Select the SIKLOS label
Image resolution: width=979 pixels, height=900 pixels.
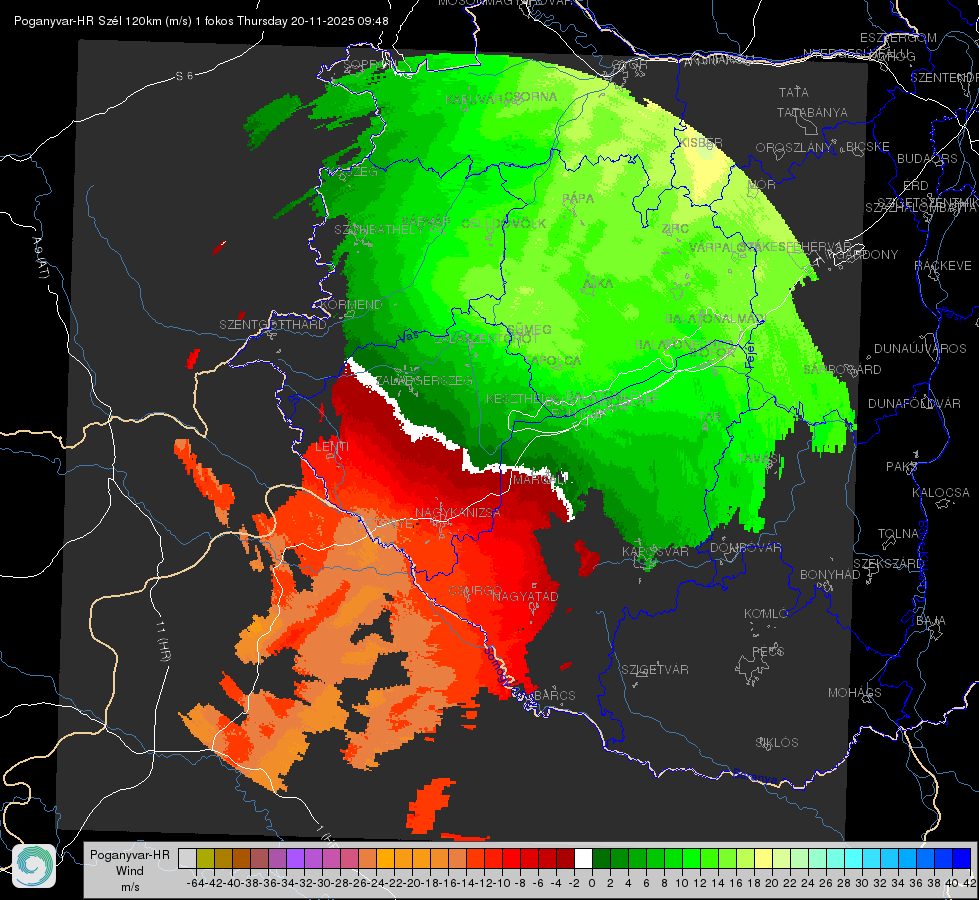click(777, 743)
